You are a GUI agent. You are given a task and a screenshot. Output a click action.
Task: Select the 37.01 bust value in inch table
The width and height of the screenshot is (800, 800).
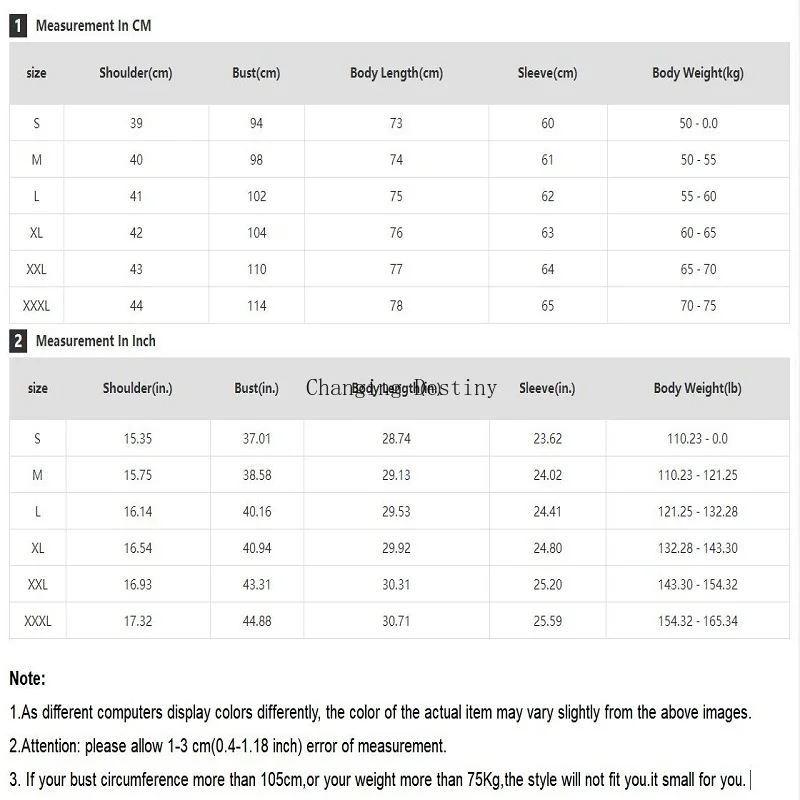(x=257, y=439)
